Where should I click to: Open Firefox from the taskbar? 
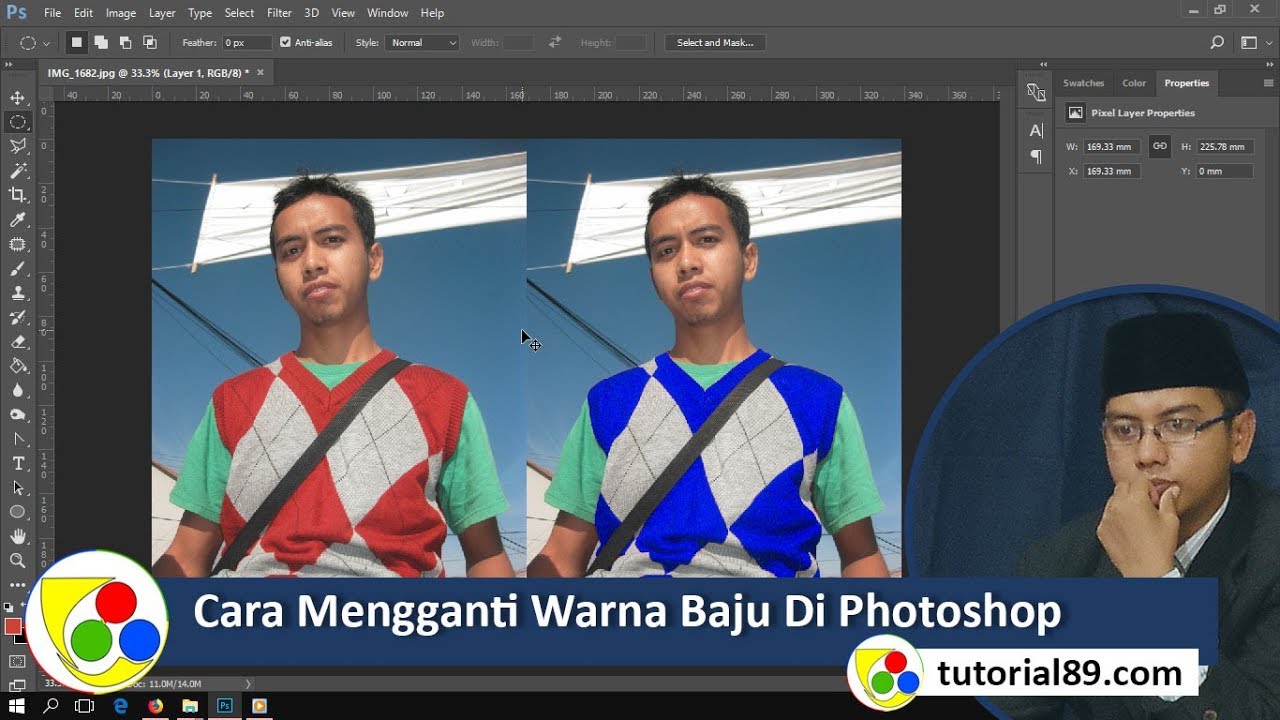[155, 706]
